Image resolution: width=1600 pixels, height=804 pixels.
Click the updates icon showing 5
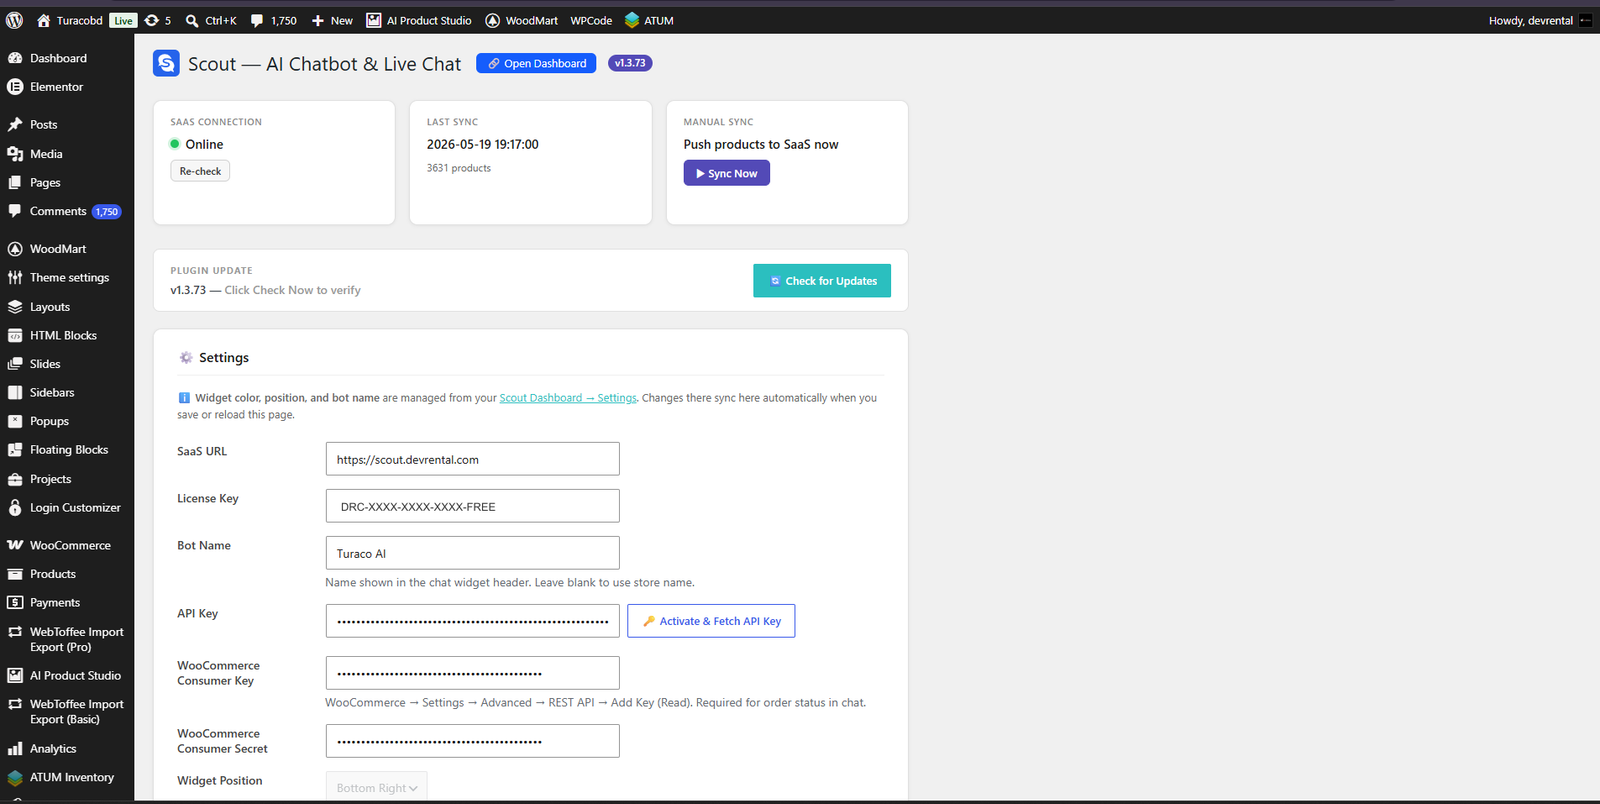[x=151, y=20]
